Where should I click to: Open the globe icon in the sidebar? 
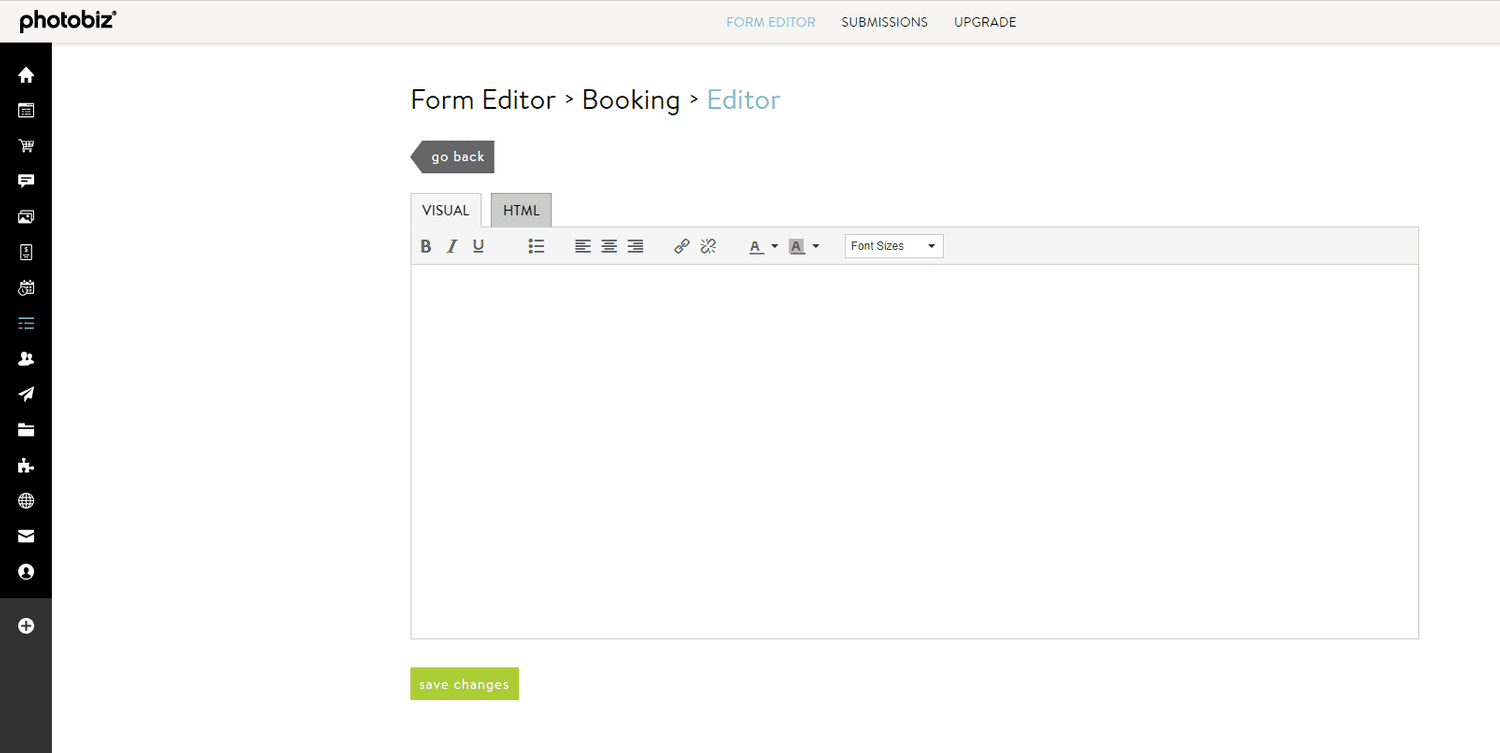pos(25,500)
